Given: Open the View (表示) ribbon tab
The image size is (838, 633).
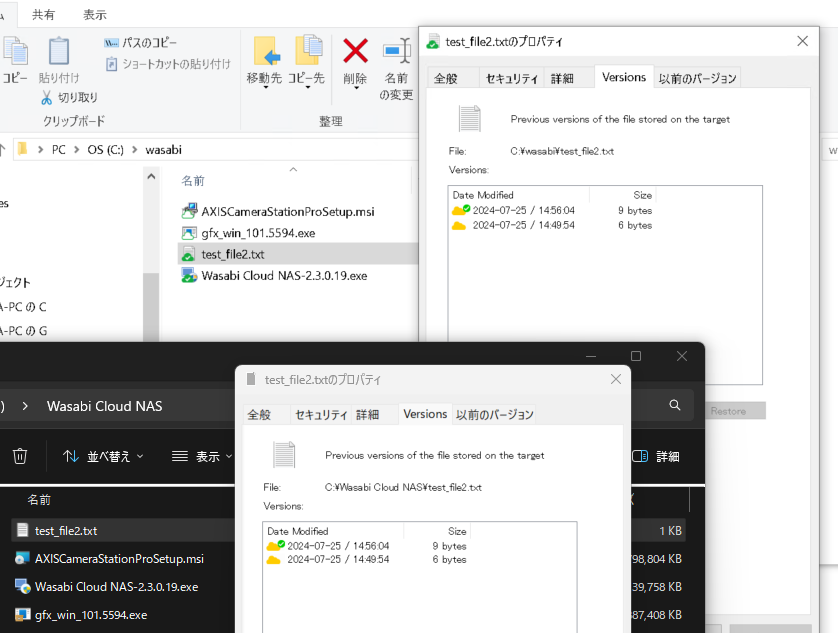Looking at the screenshot, I should click(95, 14).
